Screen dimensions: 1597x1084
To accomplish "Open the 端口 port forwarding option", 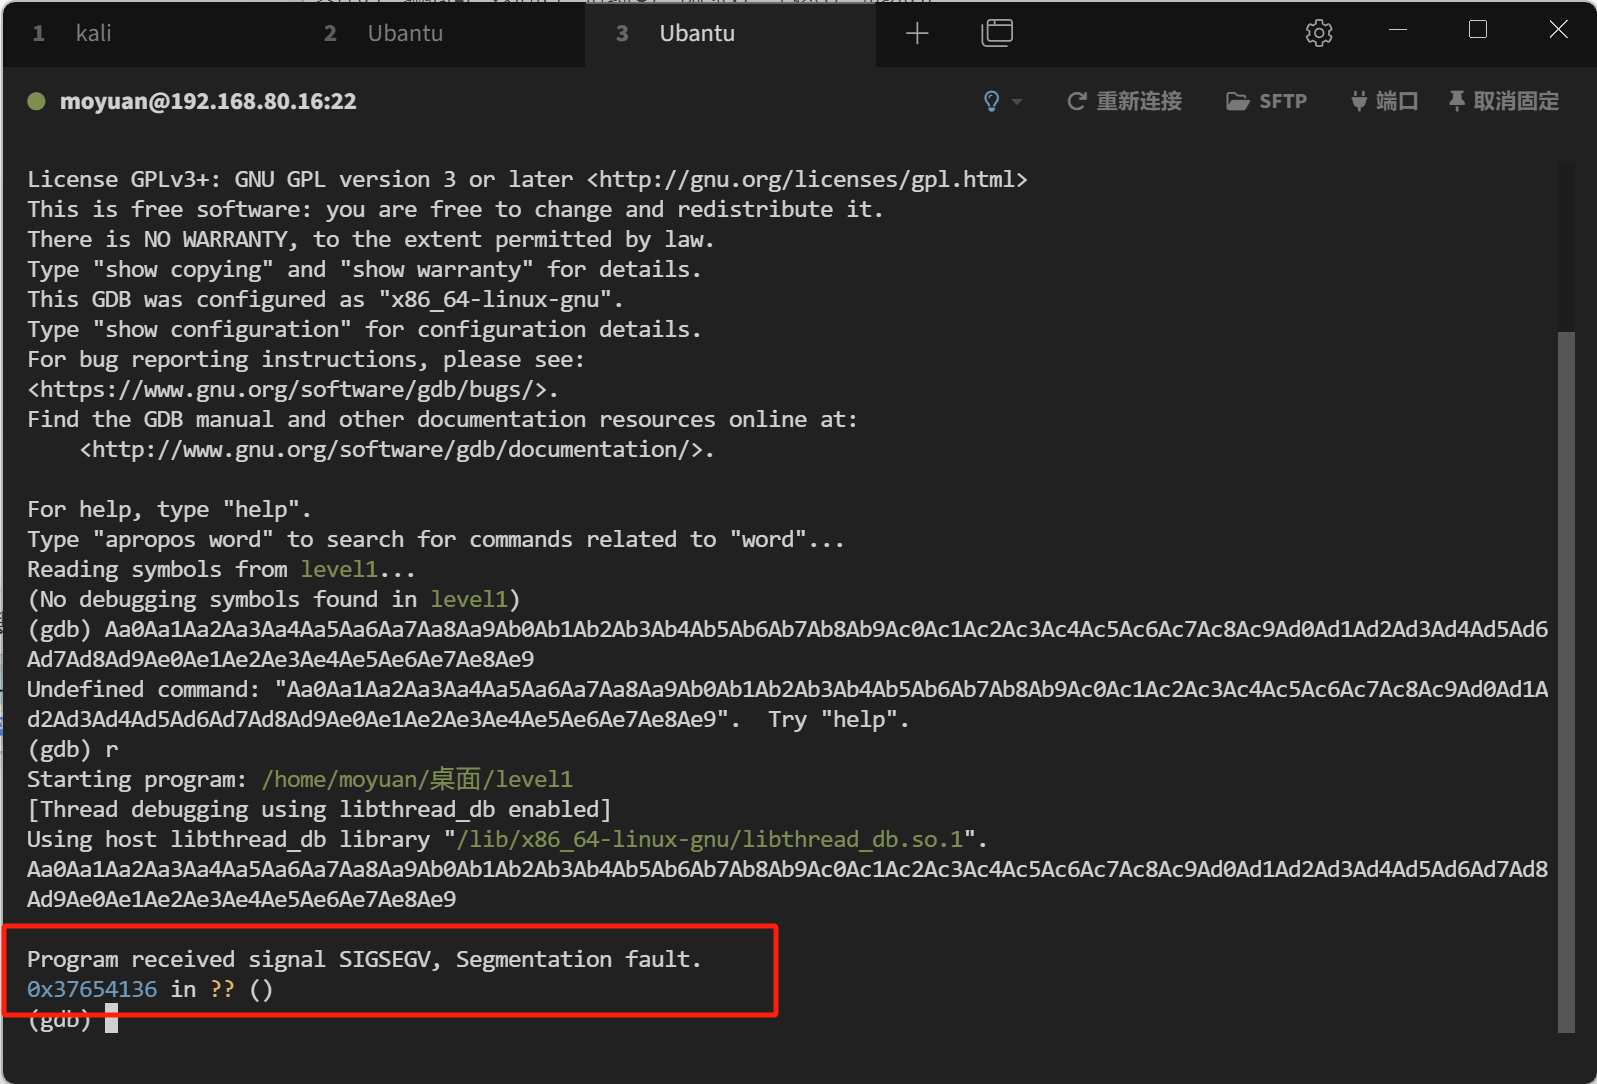I will coord(1384,101).
